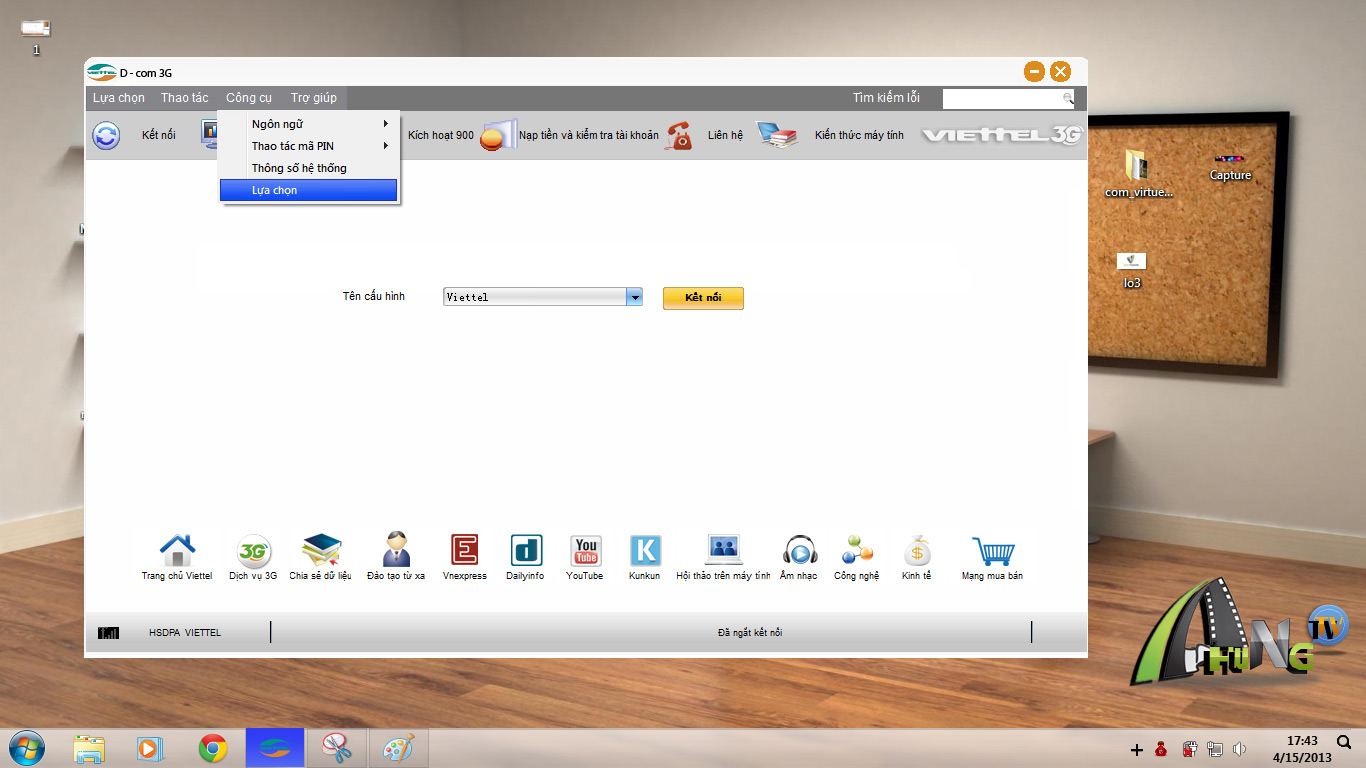Click the refresh sync icon beside Kết nối

106,135
